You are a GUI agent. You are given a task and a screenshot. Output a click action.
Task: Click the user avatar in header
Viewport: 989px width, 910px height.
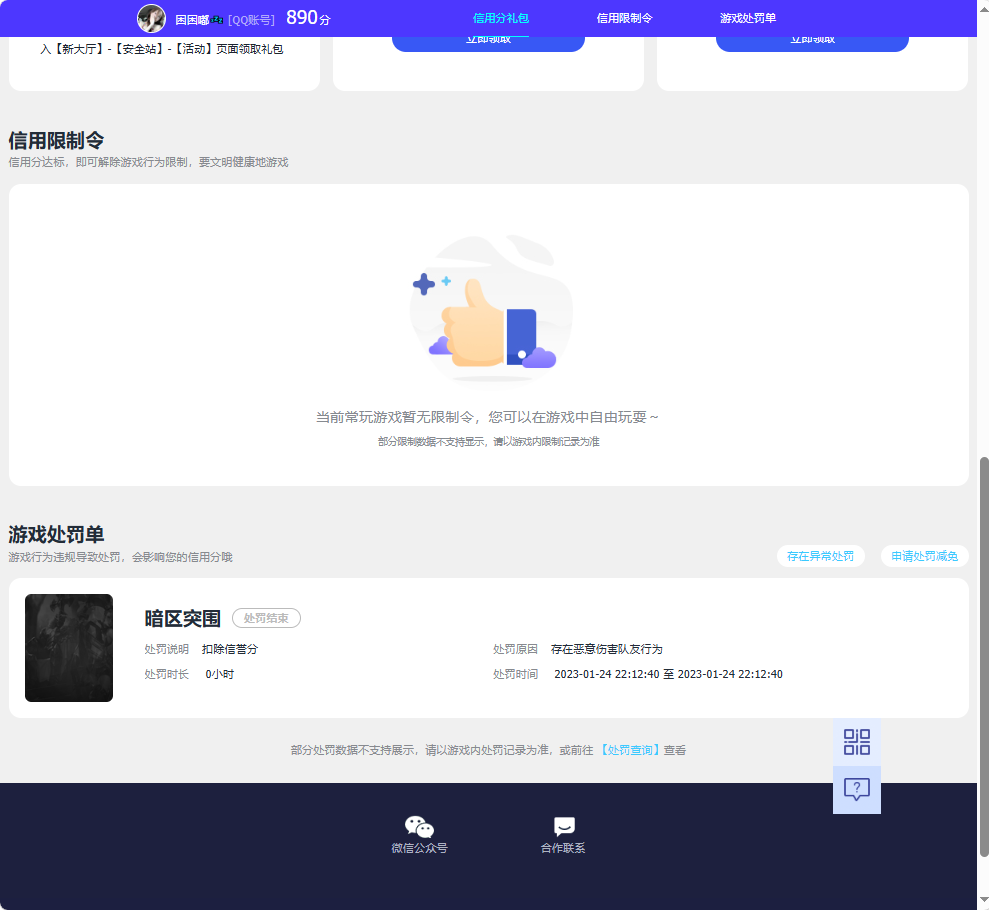(151, 18)
